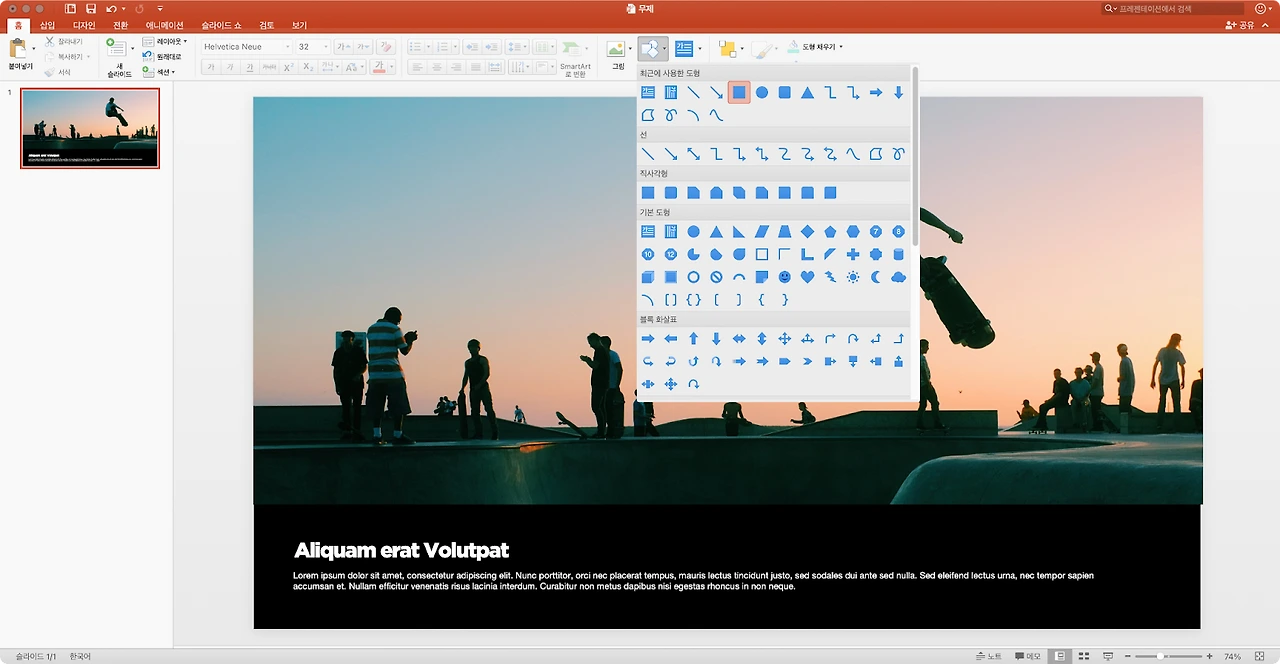Viewport: 1280px width, 664px height.
Task: Expand the Layout (레이아웃) dropdown
Action: tap(165, 42)
